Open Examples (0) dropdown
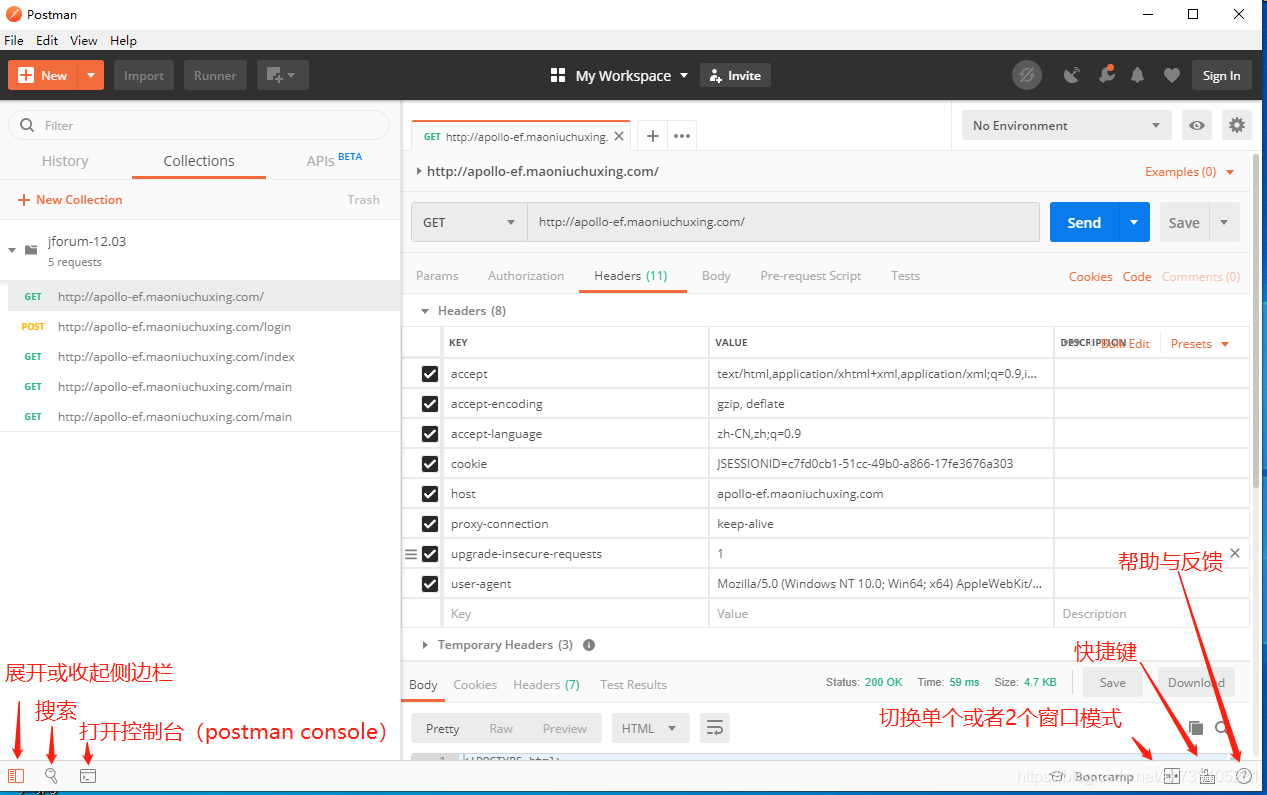 (1190, 172)
